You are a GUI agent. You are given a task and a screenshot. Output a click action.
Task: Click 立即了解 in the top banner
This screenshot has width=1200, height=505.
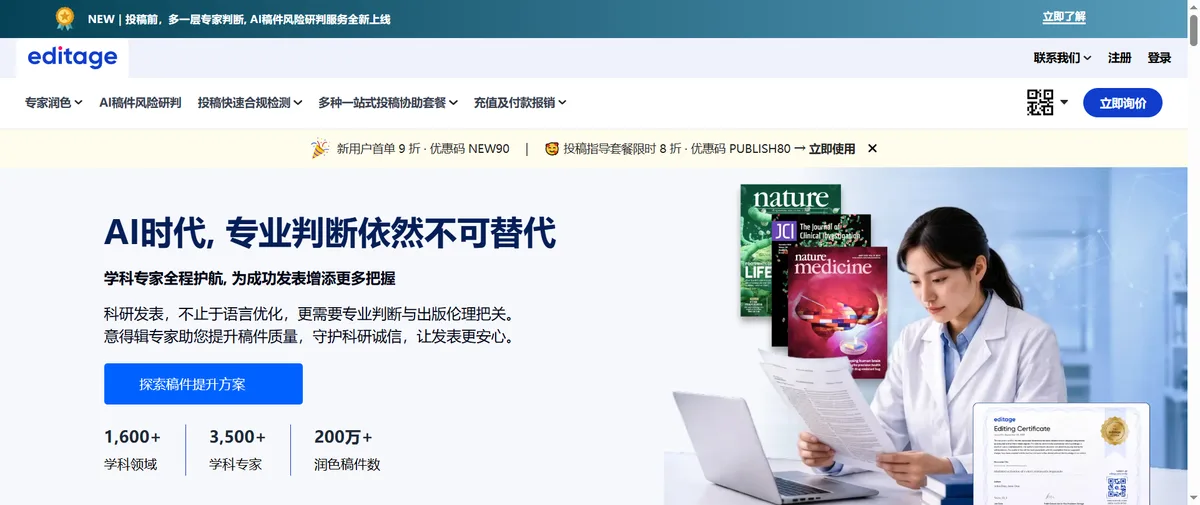pos(1064,17)
